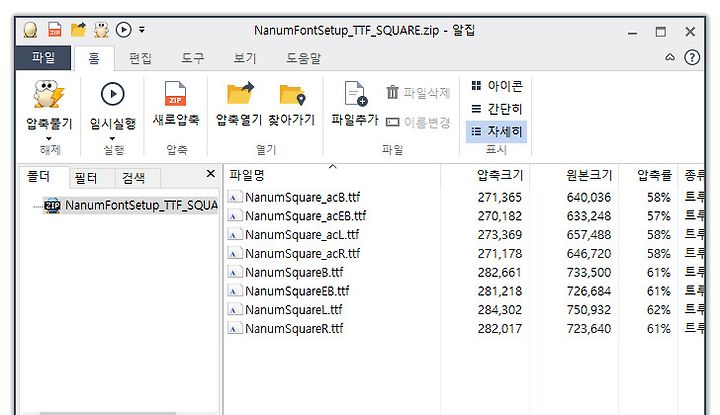
Task: Sort by the 압축률 column header
Action: click(648, 175)
